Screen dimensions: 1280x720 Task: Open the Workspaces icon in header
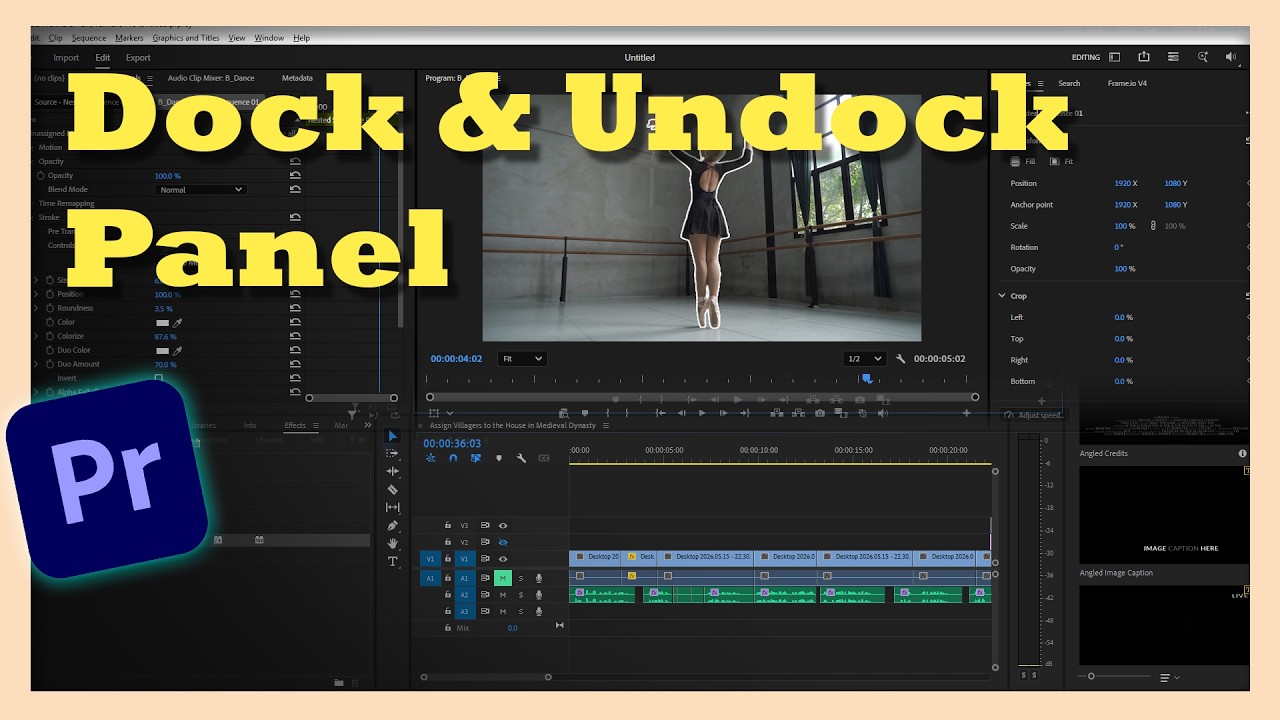pyautogui.click(x=1115, y=57)
